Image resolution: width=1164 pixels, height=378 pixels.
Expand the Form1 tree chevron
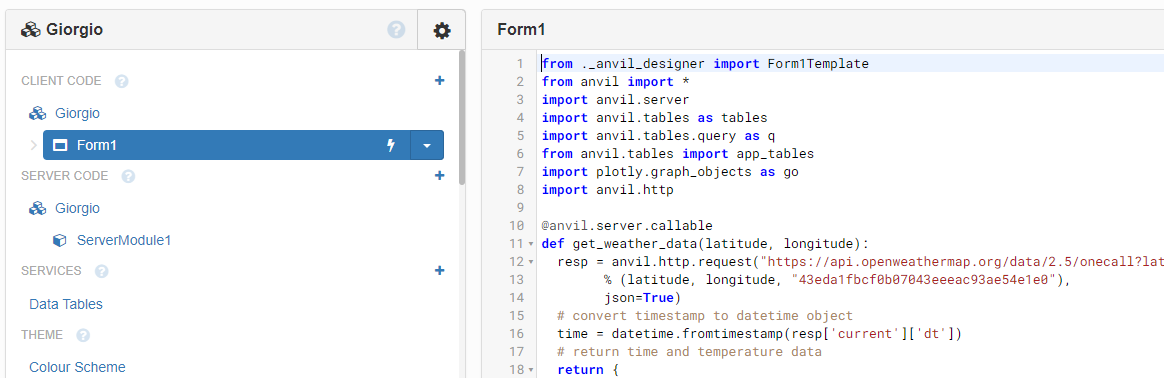[x=33, y=146]
